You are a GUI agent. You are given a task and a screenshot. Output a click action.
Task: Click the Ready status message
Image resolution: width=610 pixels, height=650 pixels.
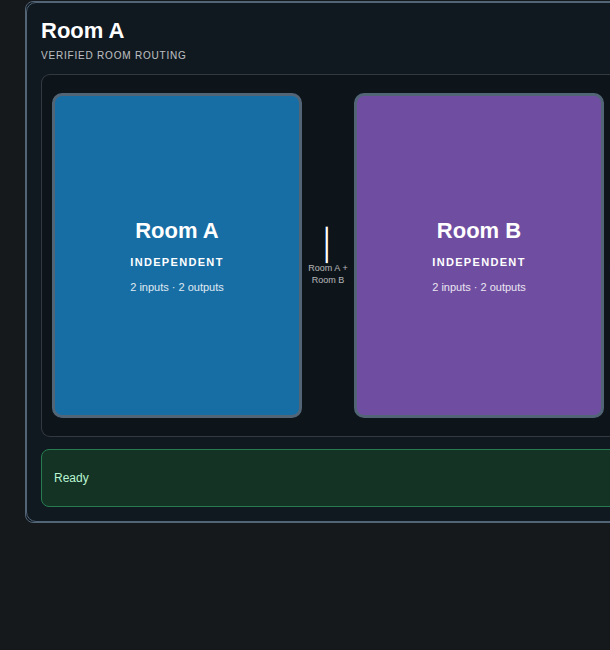[x=71, y=478]
